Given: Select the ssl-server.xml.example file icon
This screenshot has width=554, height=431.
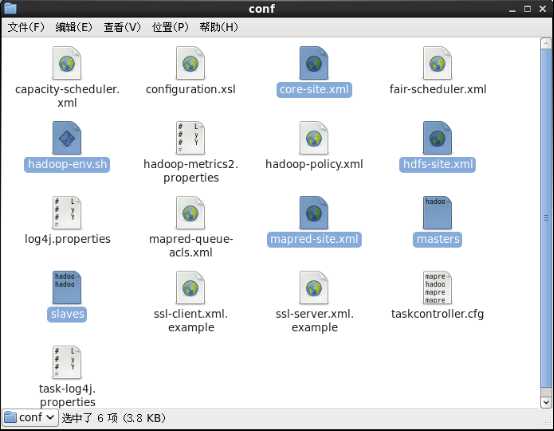Looking at the screenshot, I should pyautogui.click(x=314, y=288).
